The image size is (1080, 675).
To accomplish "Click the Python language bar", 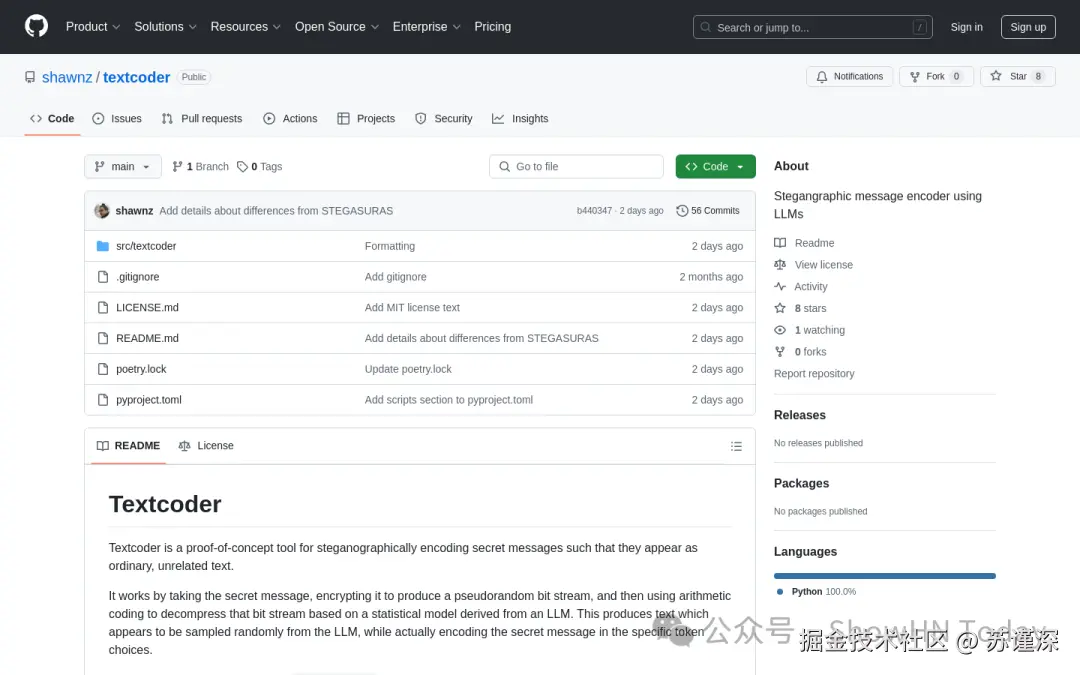I will [884, 576].
